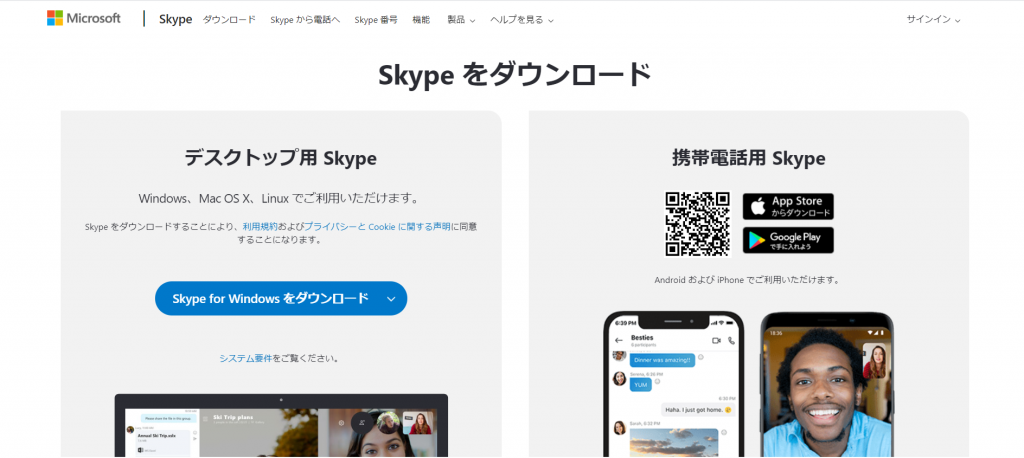This screenshot has height=458, width=1024.
Task: Click the 利用規約 link
Action: pos(260,227)
